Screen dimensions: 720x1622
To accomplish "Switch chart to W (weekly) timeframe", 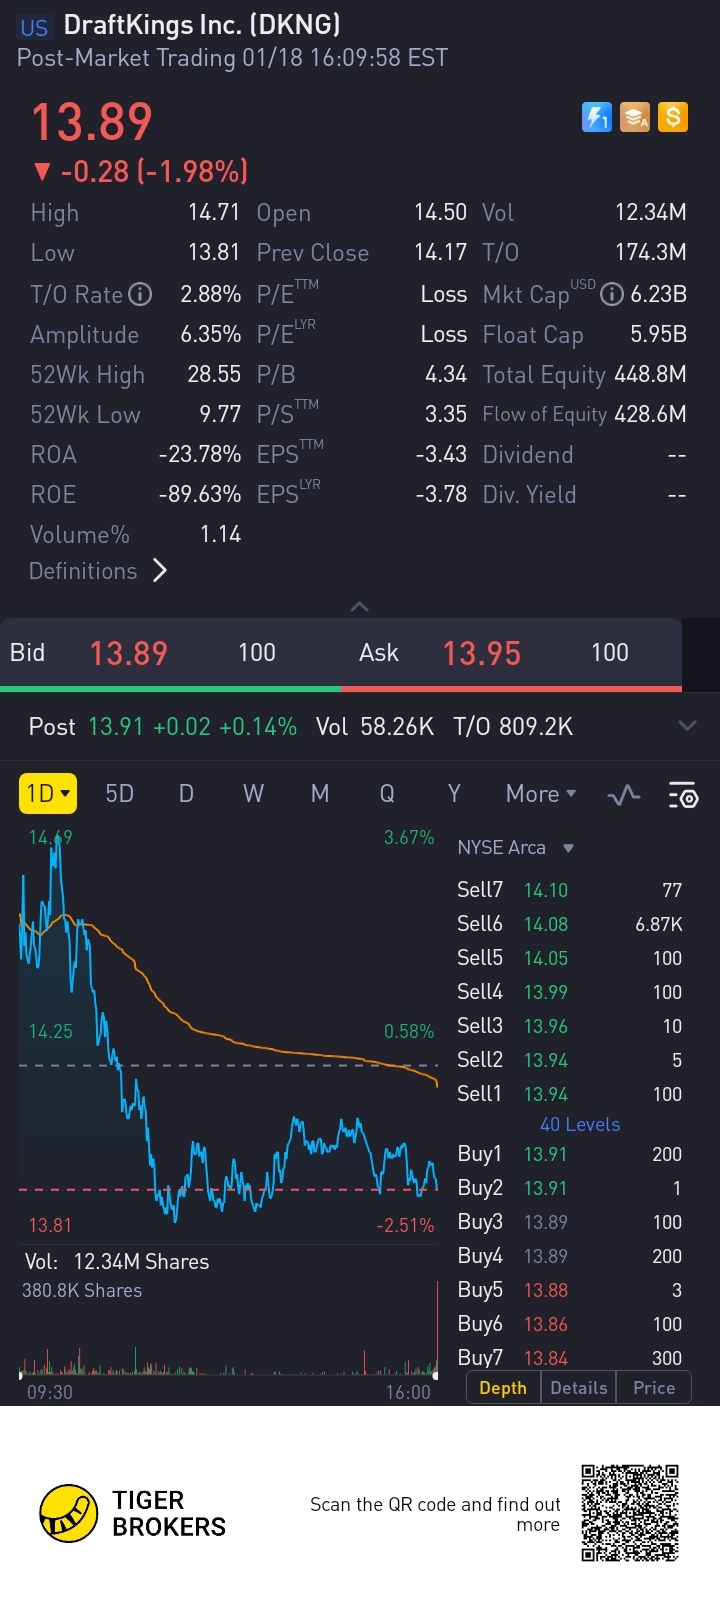I will point(254,794).
